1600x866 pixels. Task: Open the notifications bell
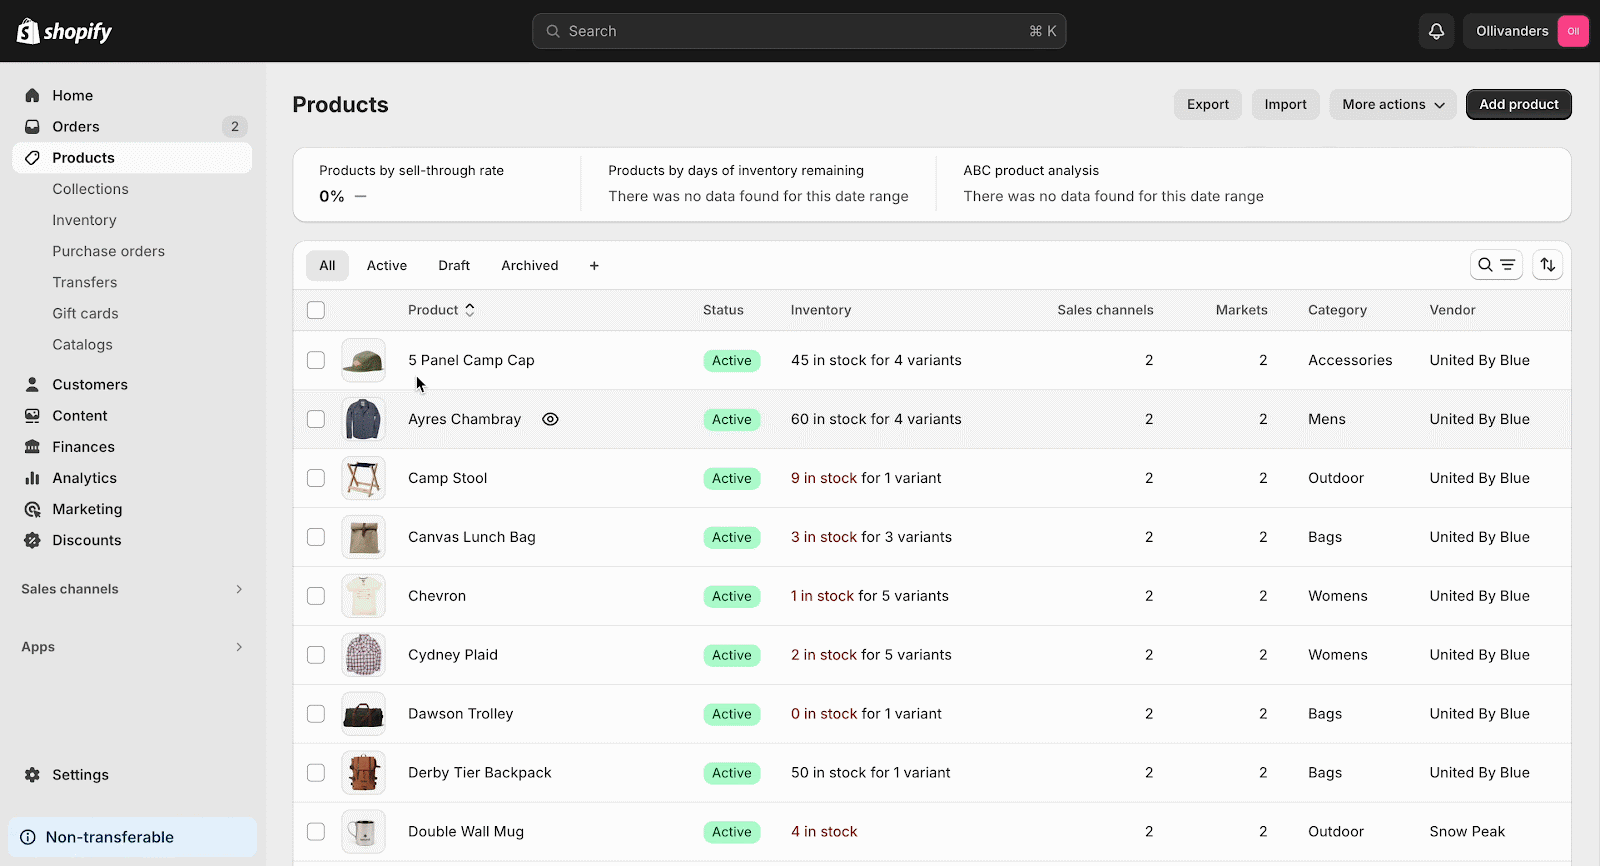pyautogui.click(x=1436, y=31)
